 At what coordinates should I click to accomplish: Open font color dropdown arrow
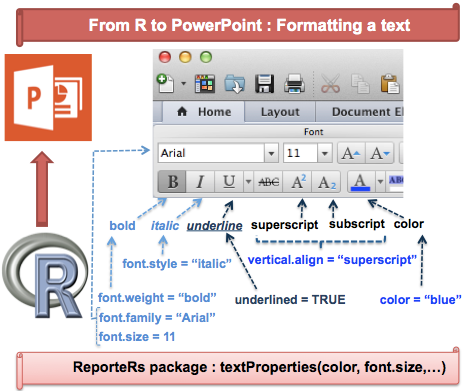[380, 182]
